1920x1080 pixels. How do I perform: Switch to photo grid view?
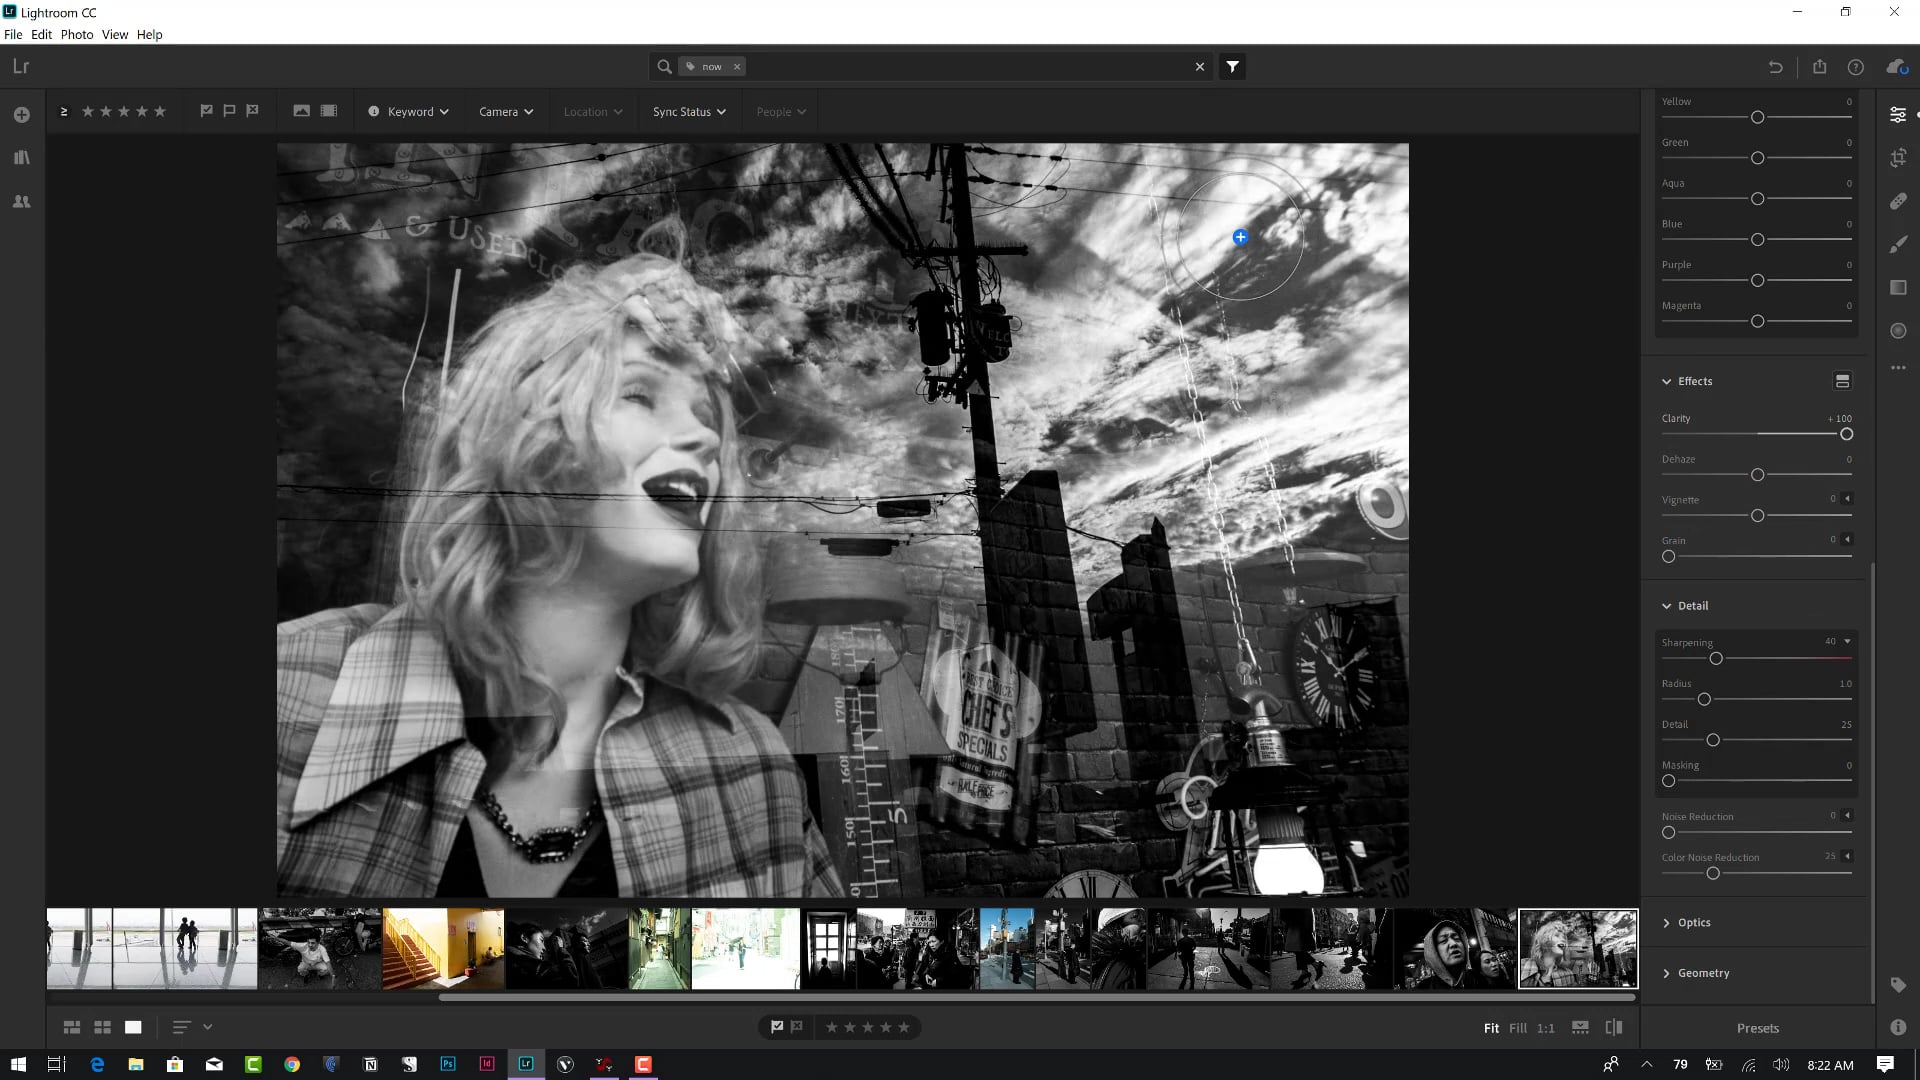72,1027
